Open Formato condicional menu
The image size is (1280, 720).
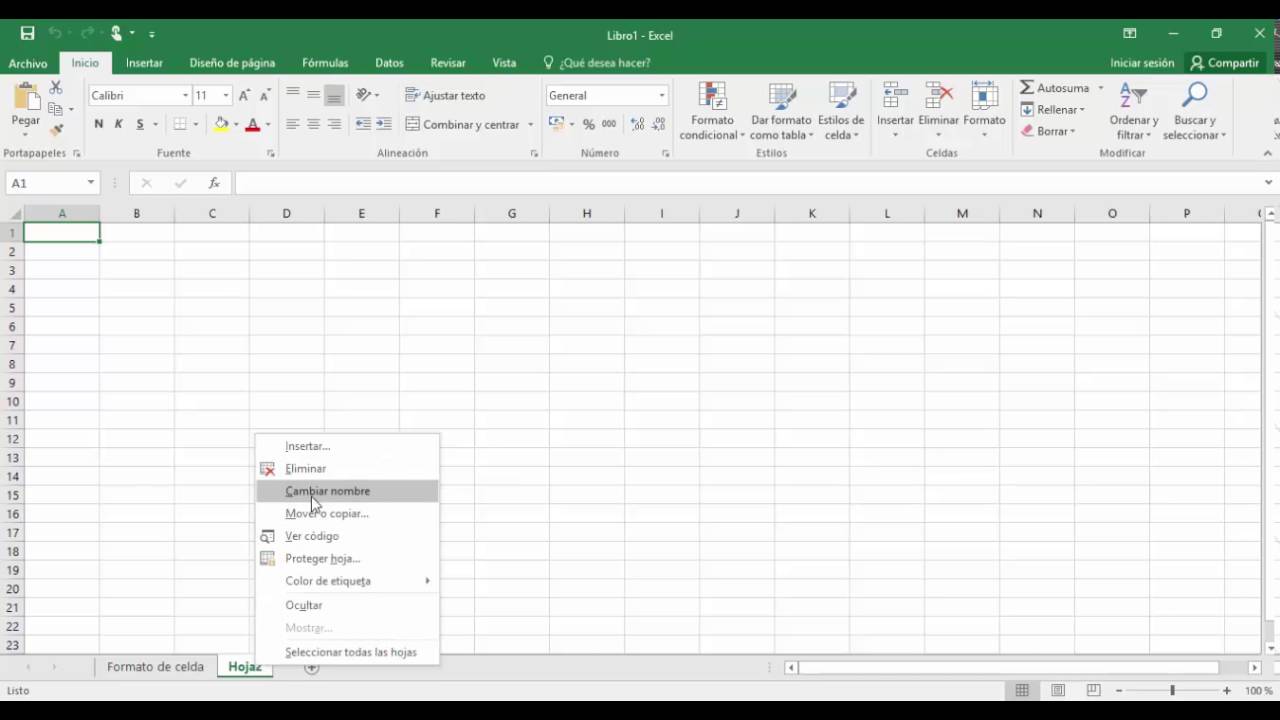coord(712,111)
